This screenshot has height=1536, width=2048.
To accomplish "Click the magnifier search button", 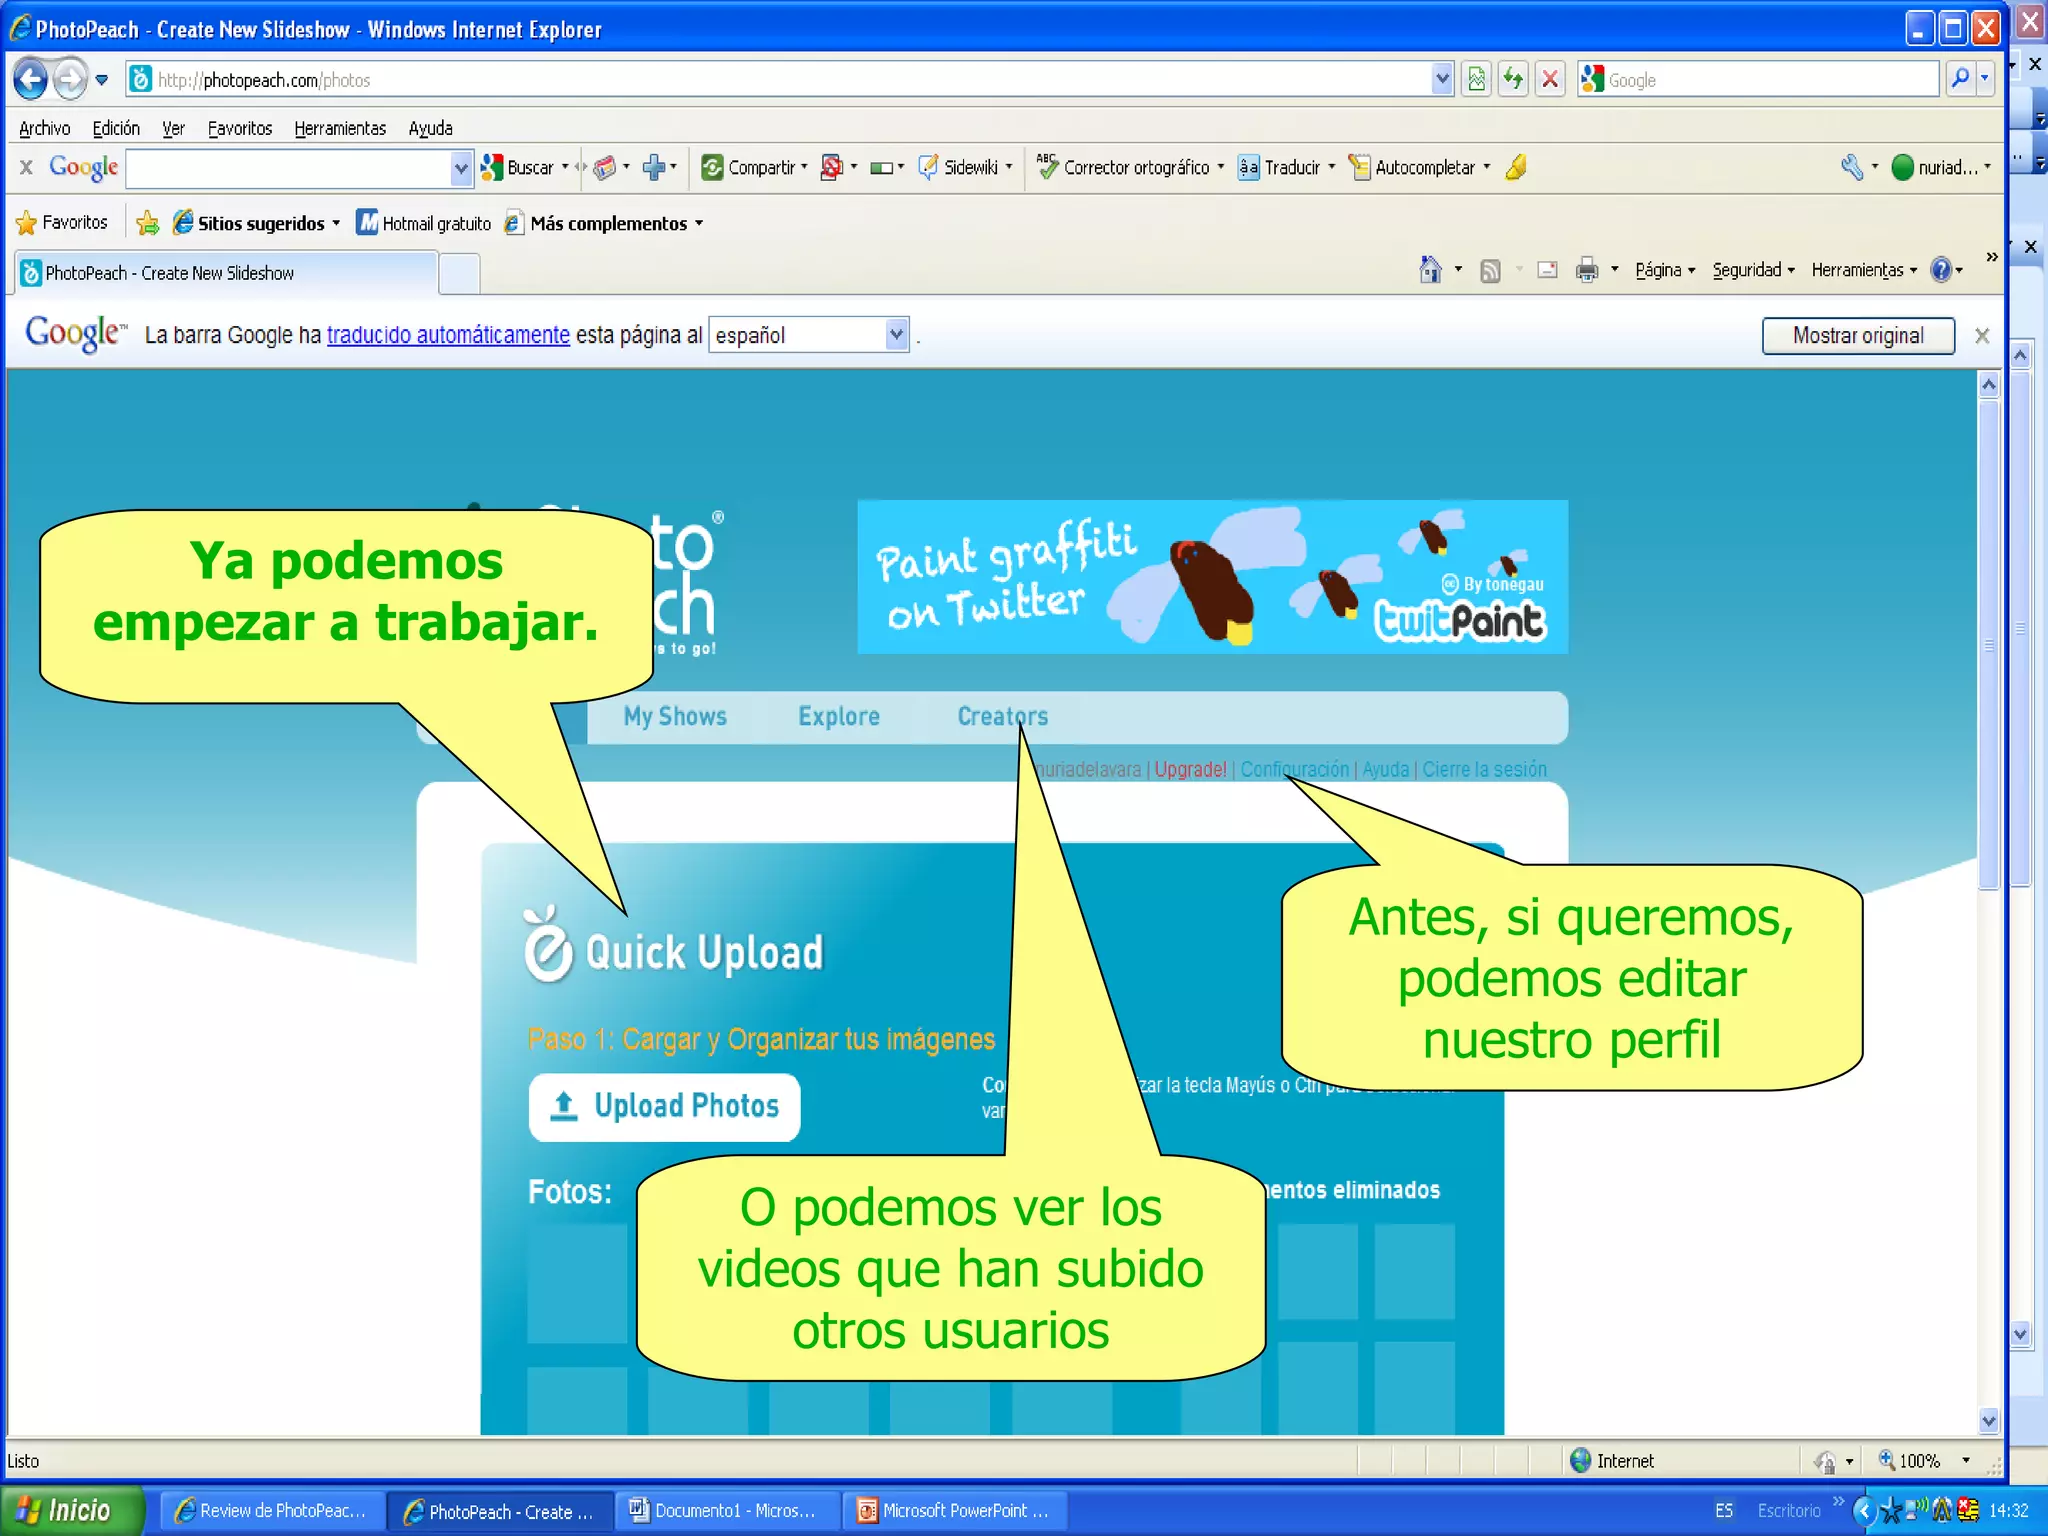I will pos(1961,79).
